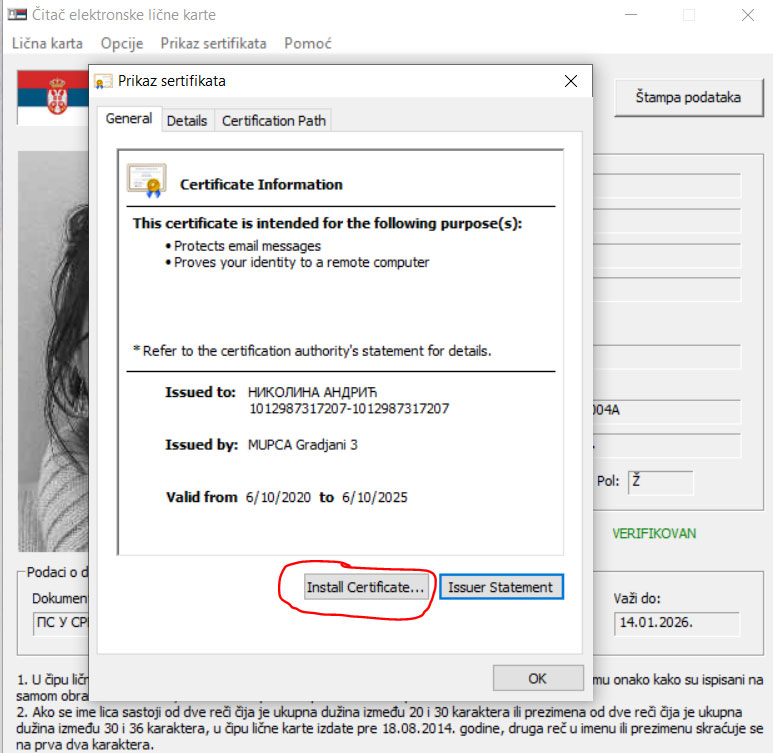Open the Pomoć menu

pos(308,43)
